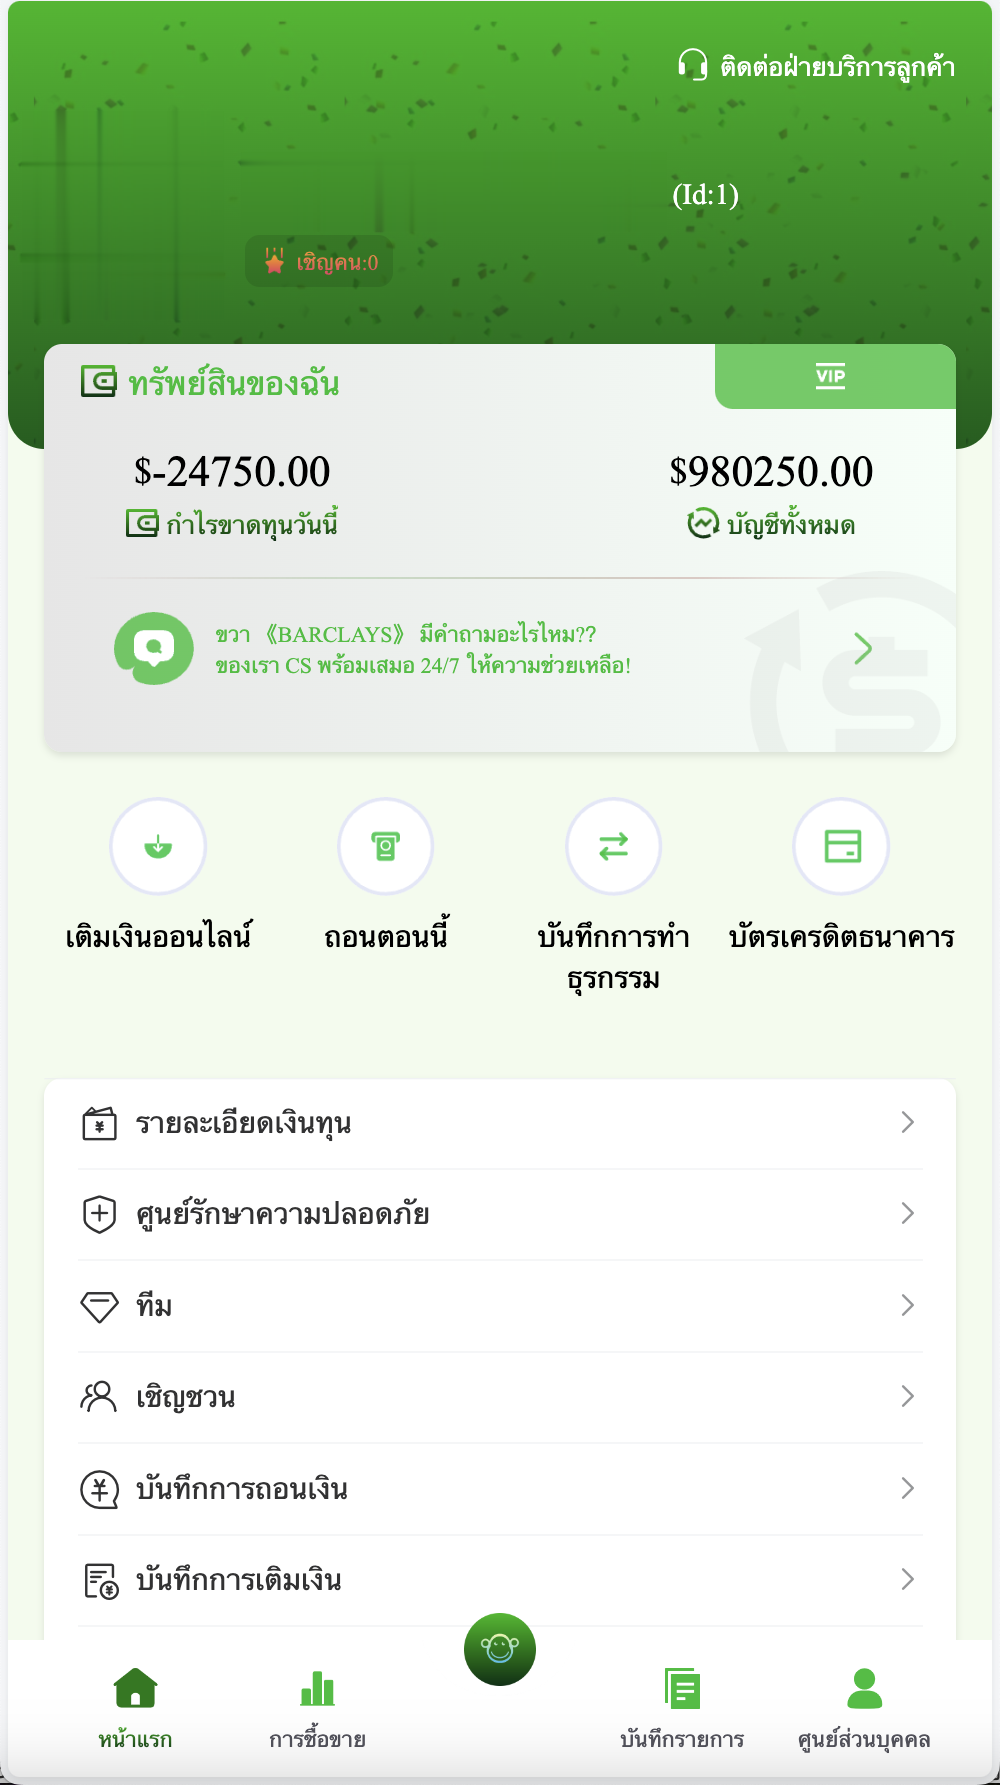The height and width of the screenshot is (1785, 1000).
Task: Expand the withdrawal record (บันทึกการถอนเงิน) chevron
Action: pos(907,1488)
